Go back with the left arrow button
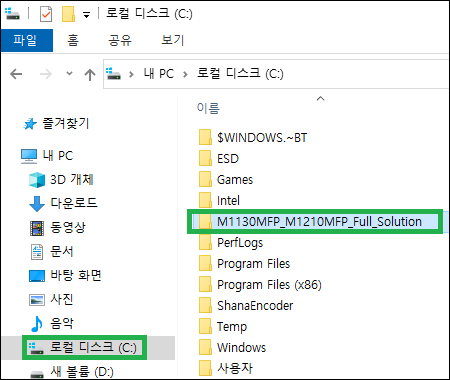The image size is (450, 380). [x=16, y=74]
